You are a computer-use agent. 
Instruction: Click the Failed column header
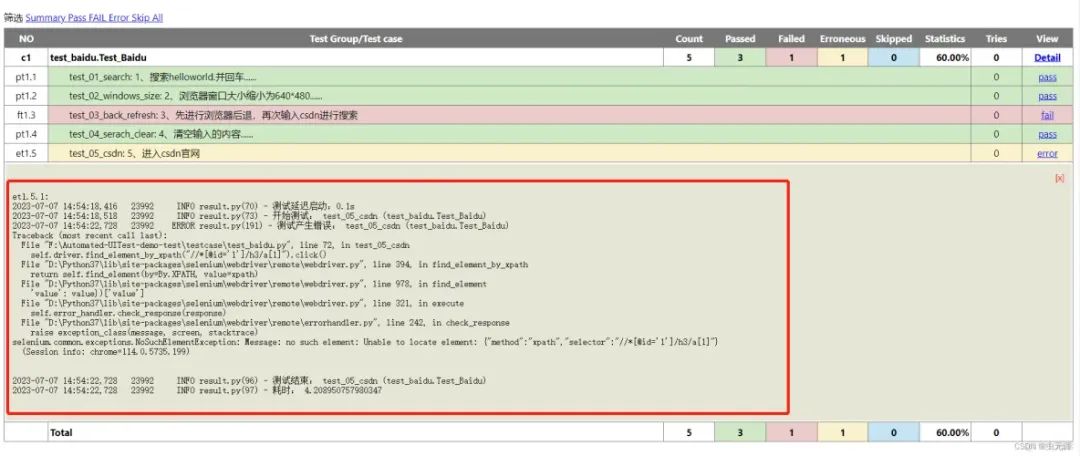(x=791, y=39)
